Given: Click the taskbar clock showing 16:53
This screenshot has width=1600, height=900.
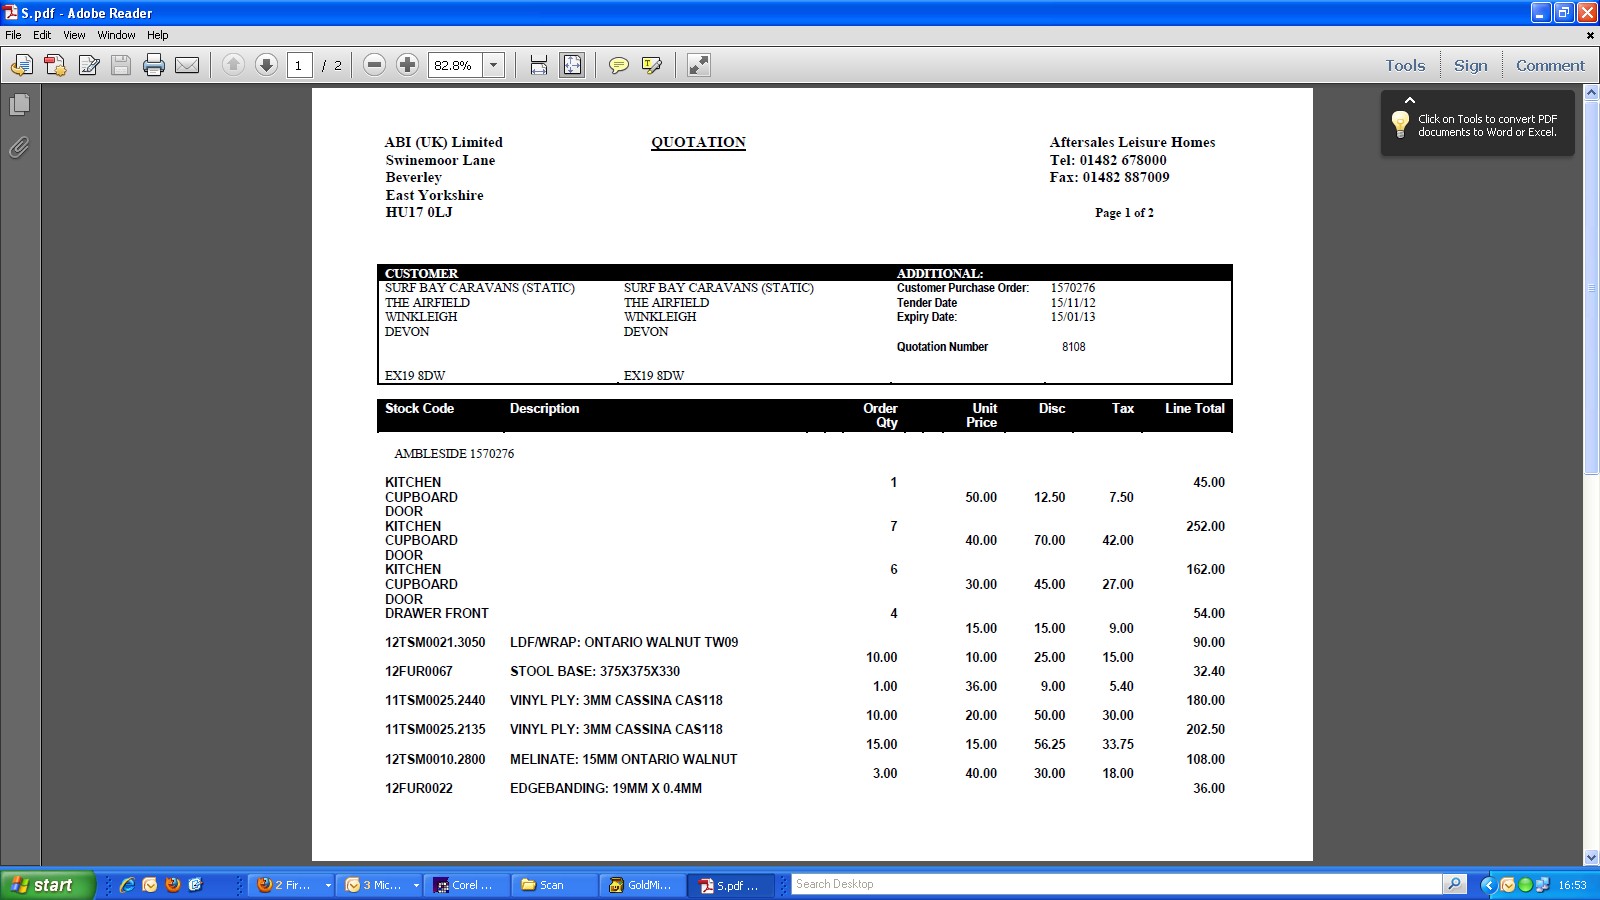Looking at the screenshot, I should coord(1572,885).
